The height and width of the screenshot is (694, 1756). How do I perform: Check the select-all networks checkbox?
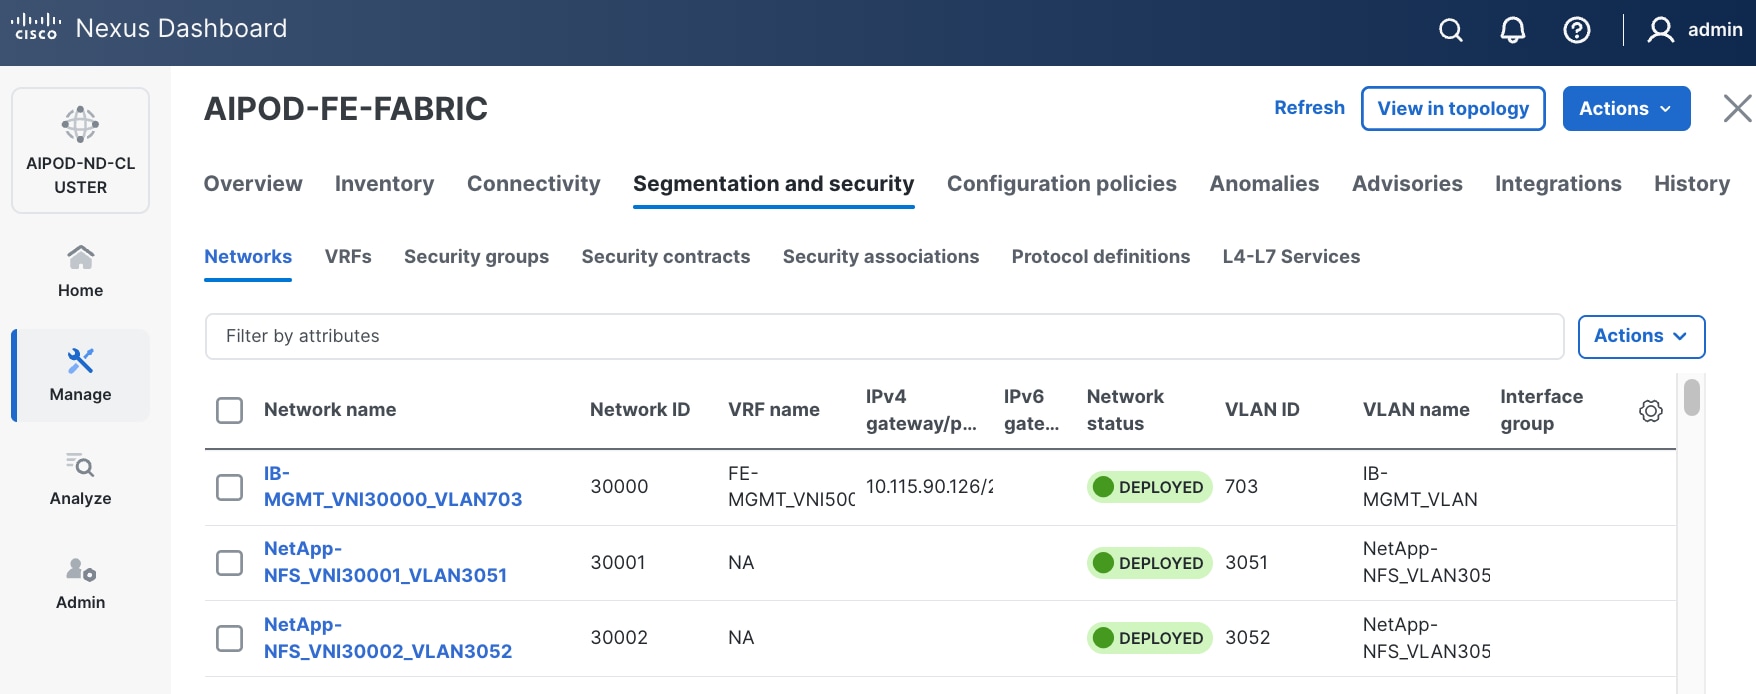point(230,410)
